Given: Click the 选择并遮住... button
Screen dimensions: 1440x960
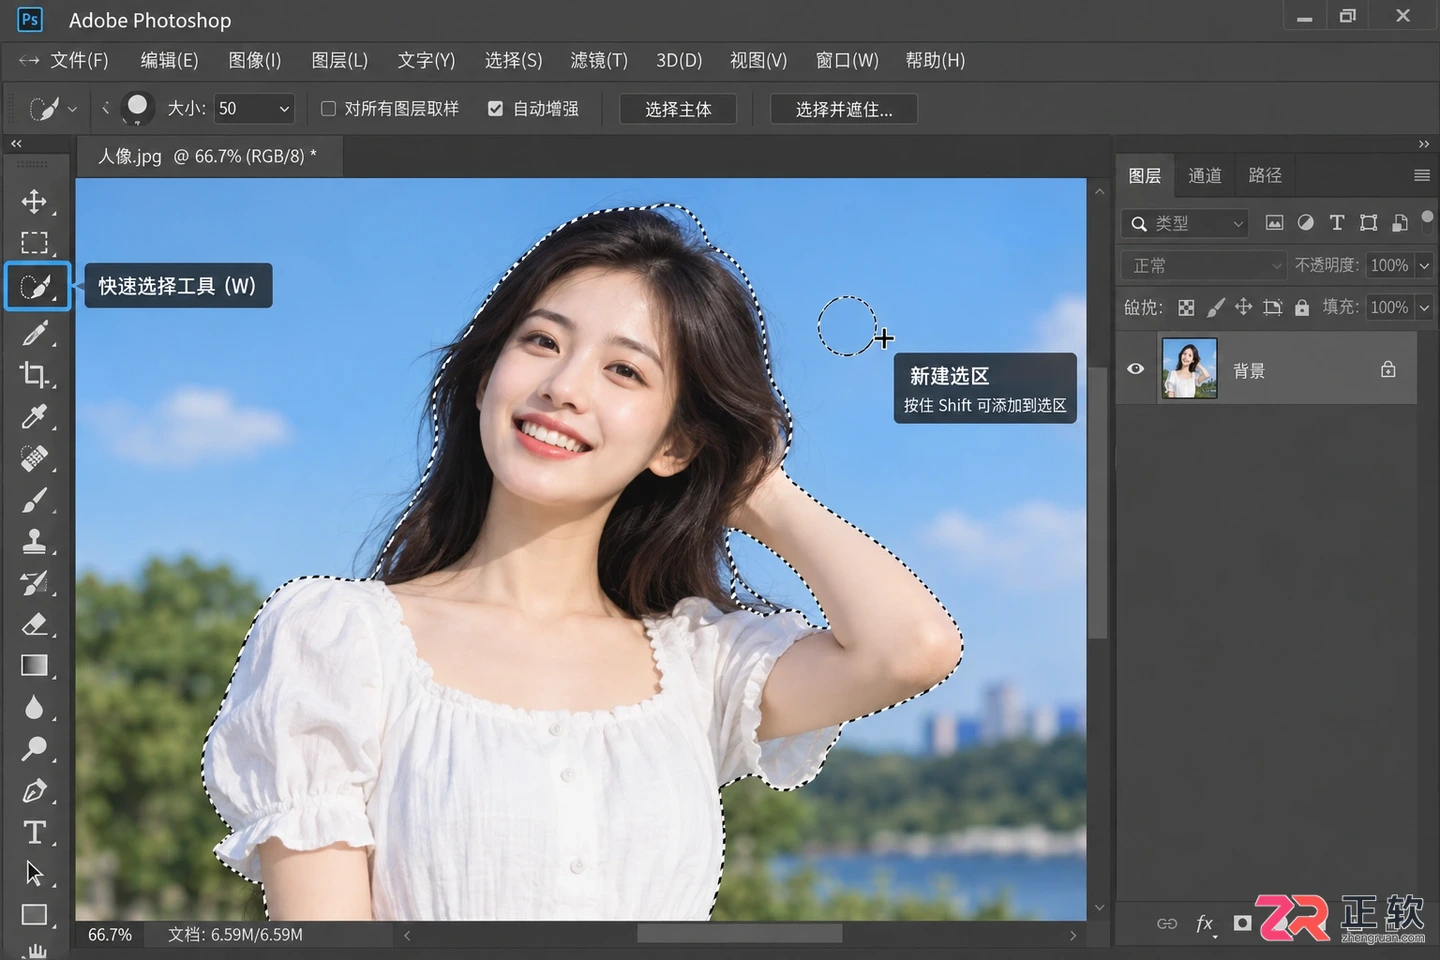Looking at the screenshot, I should point(844,109).
